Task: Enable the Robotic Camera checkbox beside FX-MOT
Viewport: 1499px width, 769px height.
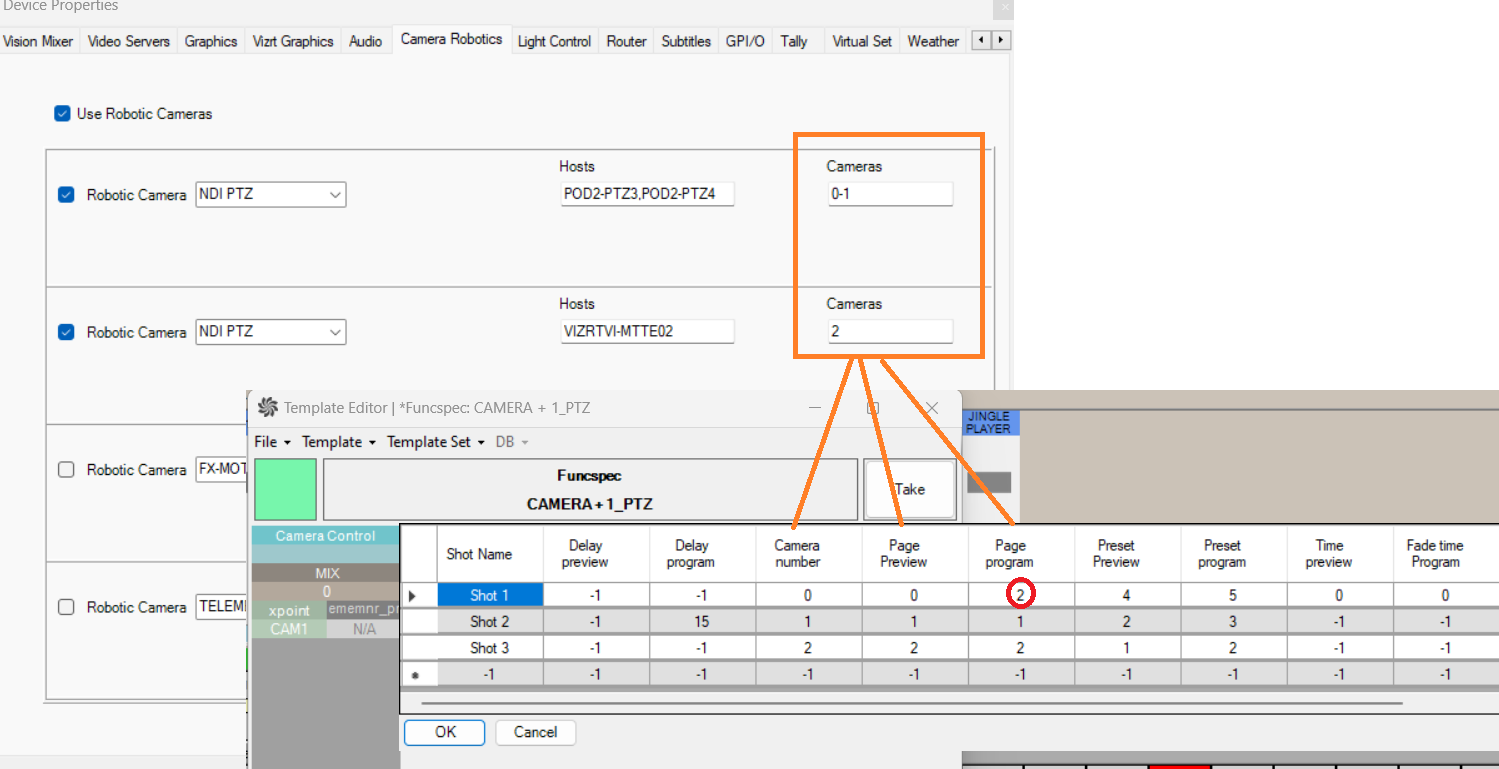Action: tap(66, 470)
